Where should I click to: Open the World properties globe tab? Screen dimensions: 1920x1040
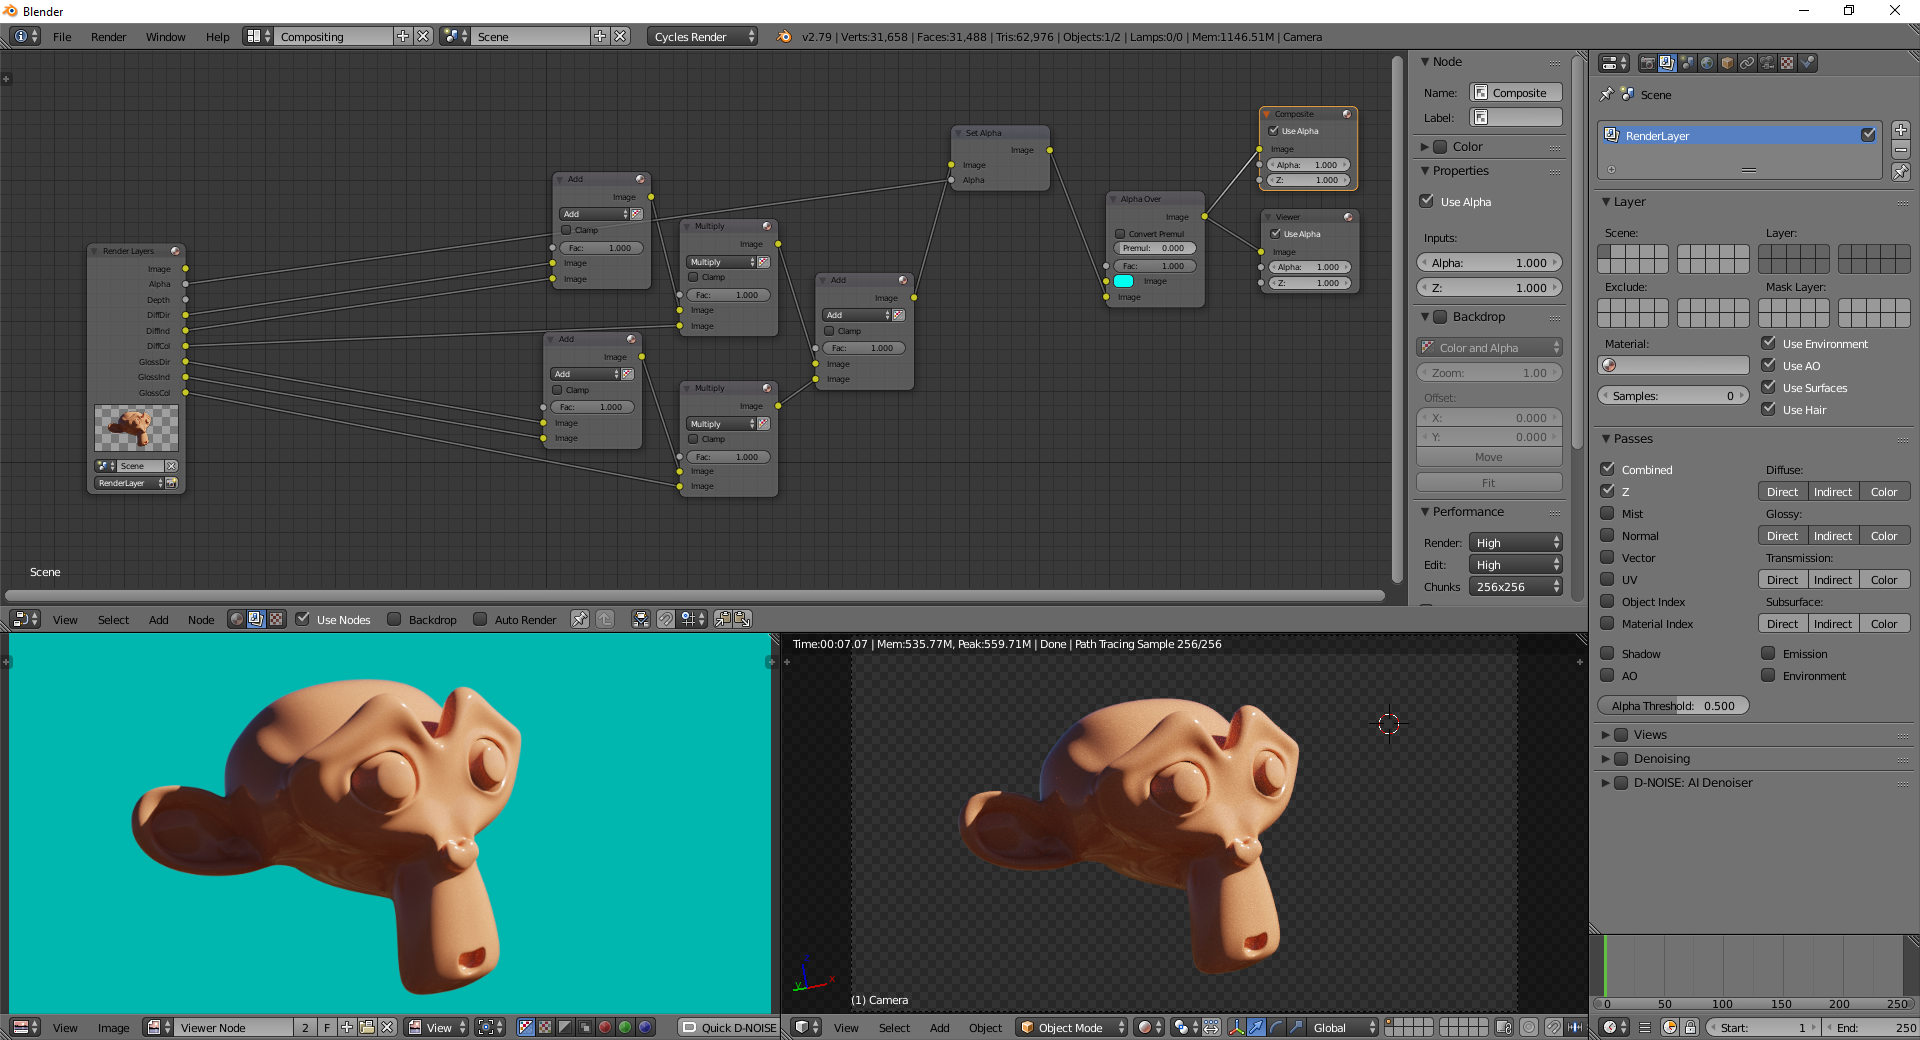click(x=1707, y=63)
